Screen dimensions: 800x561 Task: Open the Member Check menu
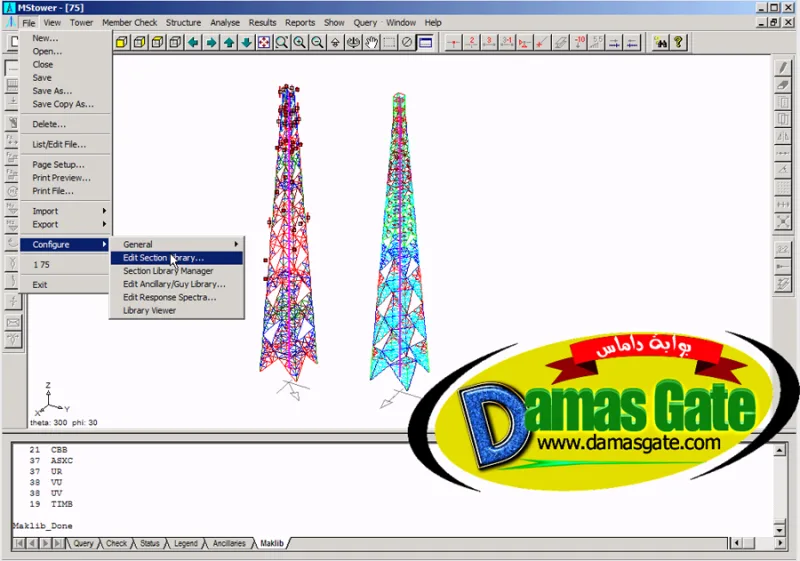[130, 22]
